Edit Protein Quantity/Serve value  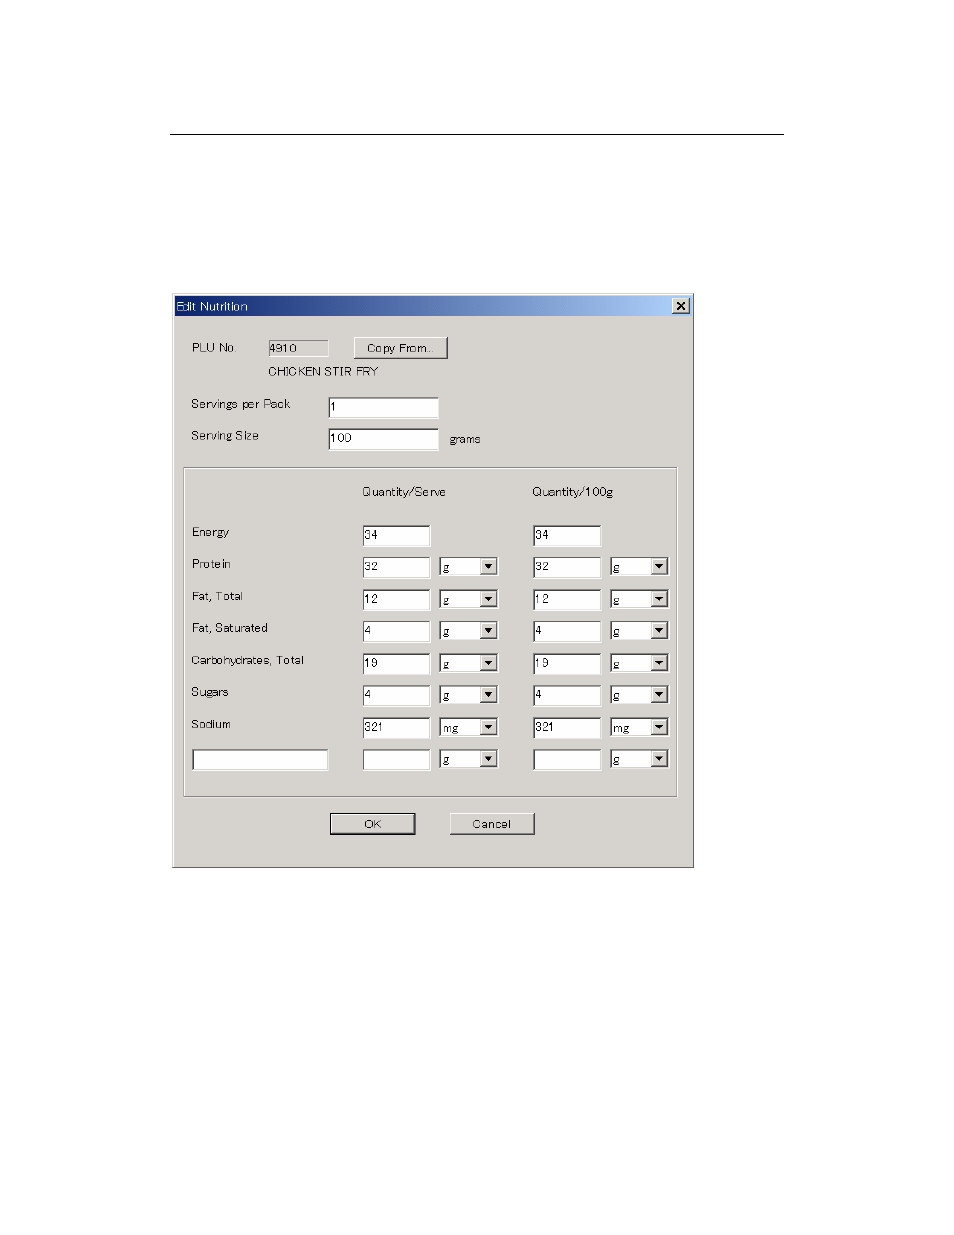396,567
